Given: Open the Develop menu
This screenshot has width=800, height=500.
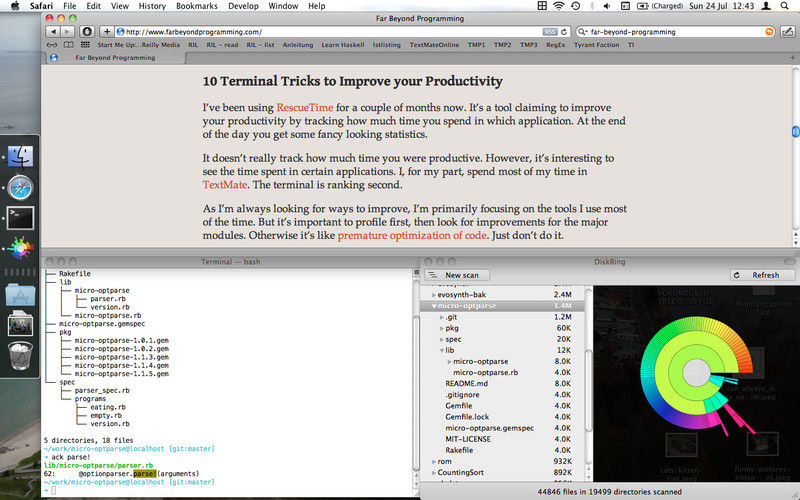Looking at the screenshot, I should [x=243, y=6].
